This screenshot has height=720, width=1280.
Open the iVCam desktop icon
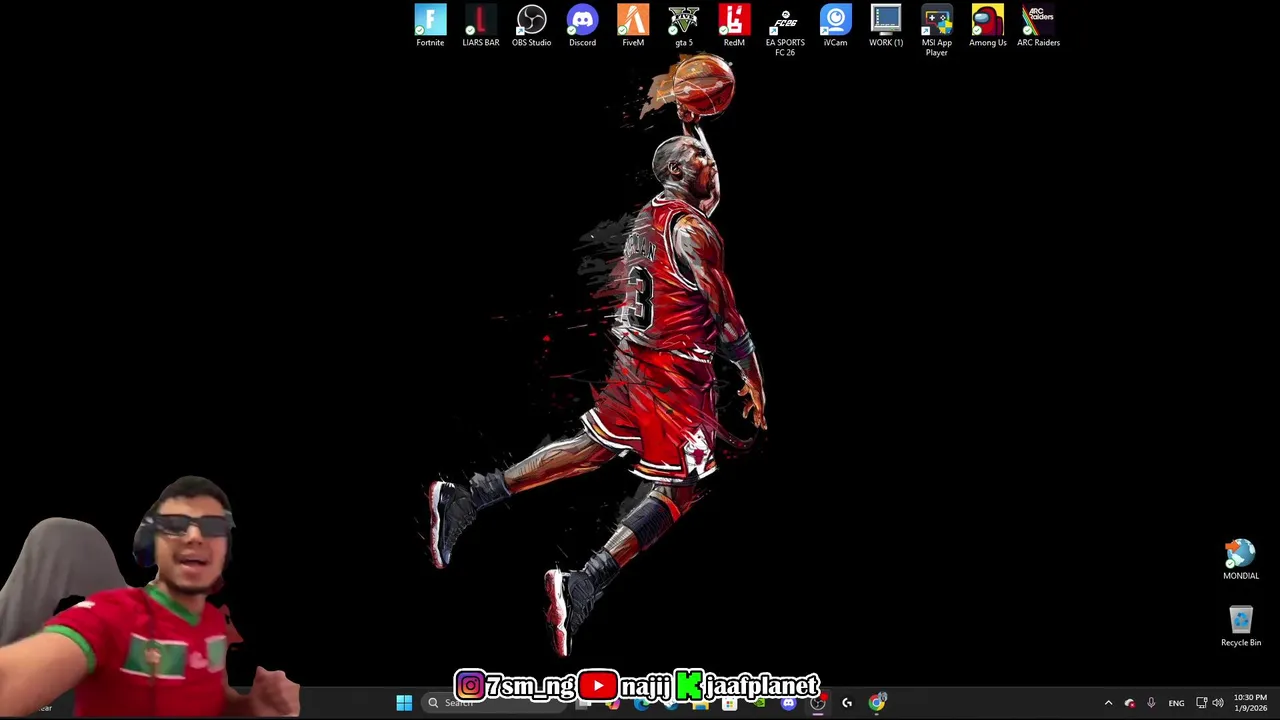pyautogui.click(x=835, y=26)
